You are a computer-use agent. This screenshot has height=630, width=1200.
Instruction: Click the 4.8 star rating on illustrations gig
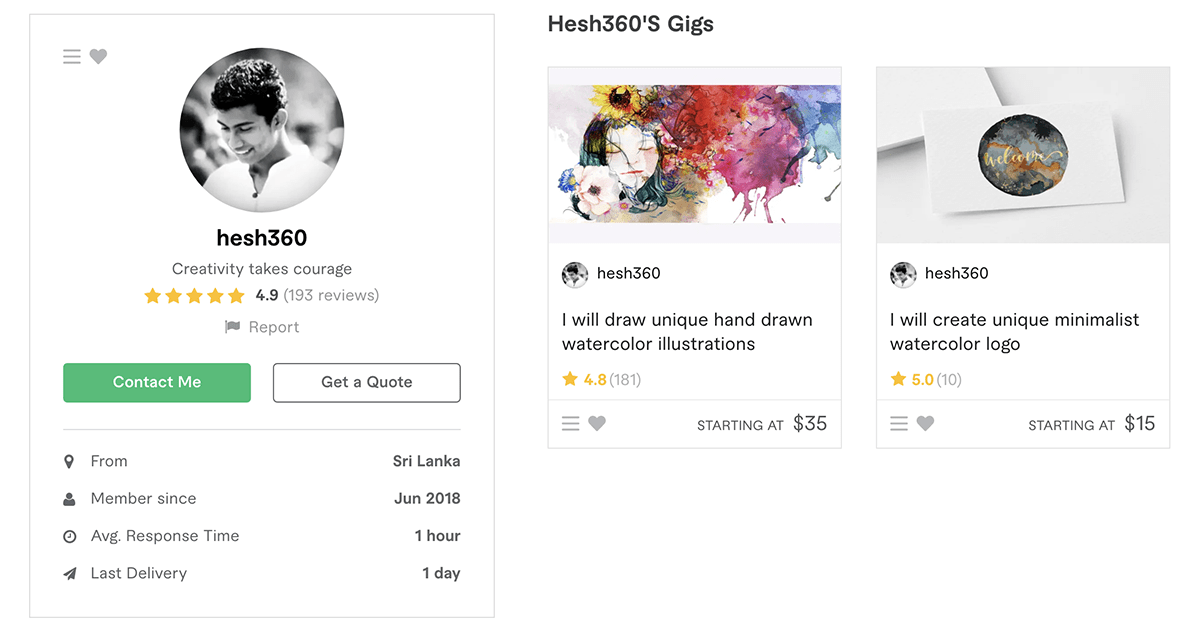pos(585,379)
